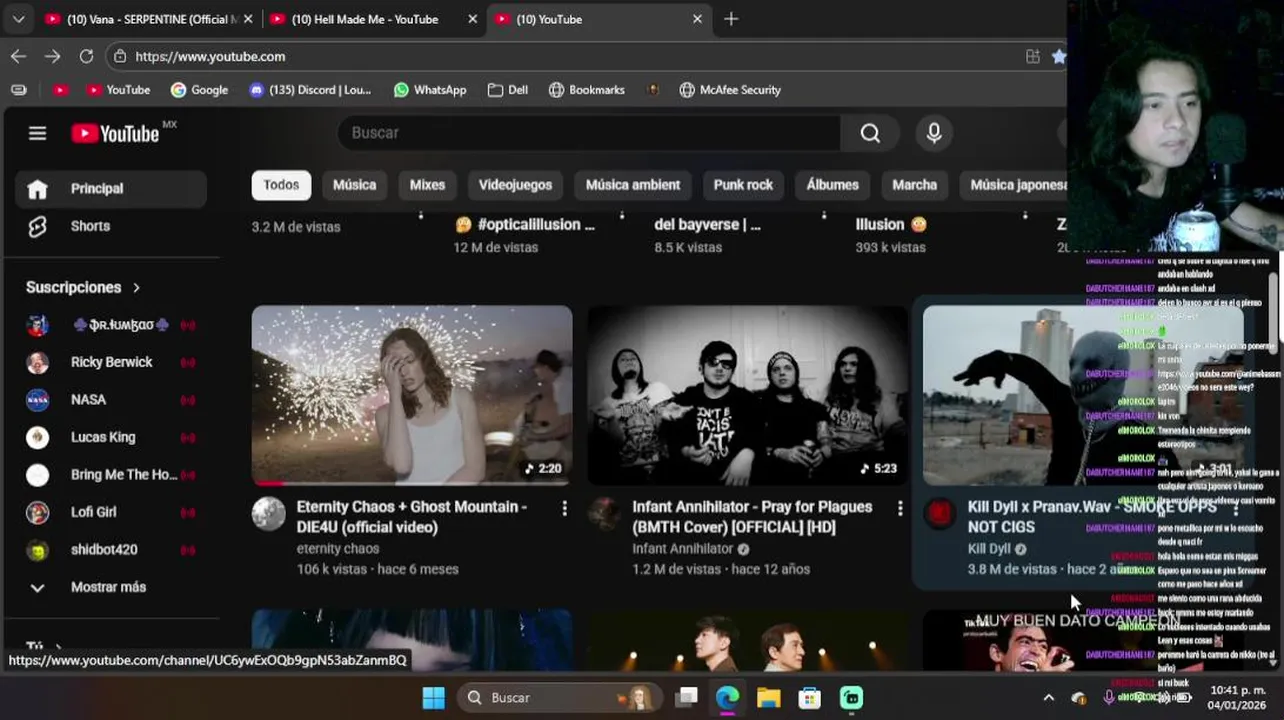Open the taskbar clock and date

click(1237, 697)
